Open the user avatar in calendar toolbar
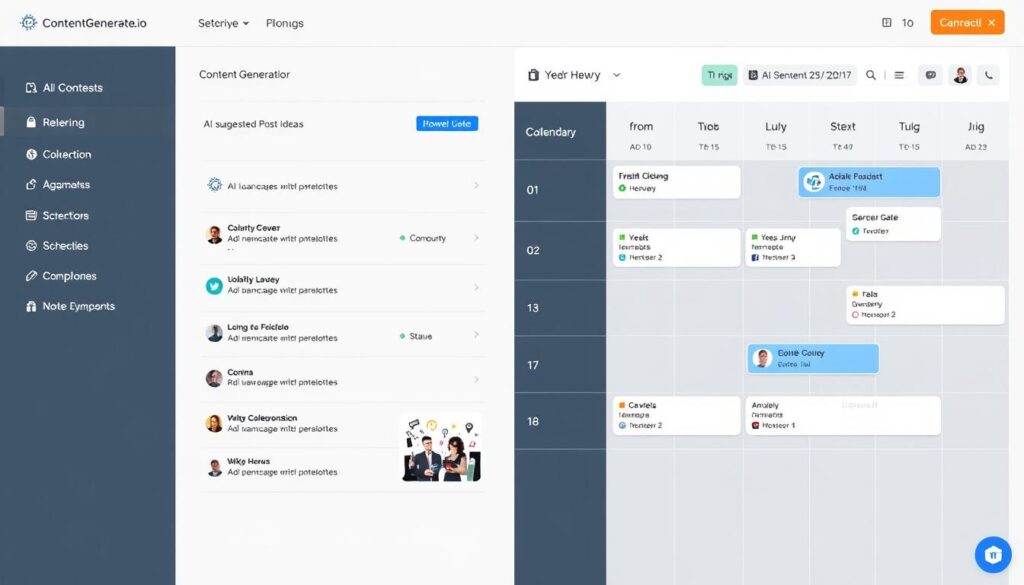 [x=960, y=75]
